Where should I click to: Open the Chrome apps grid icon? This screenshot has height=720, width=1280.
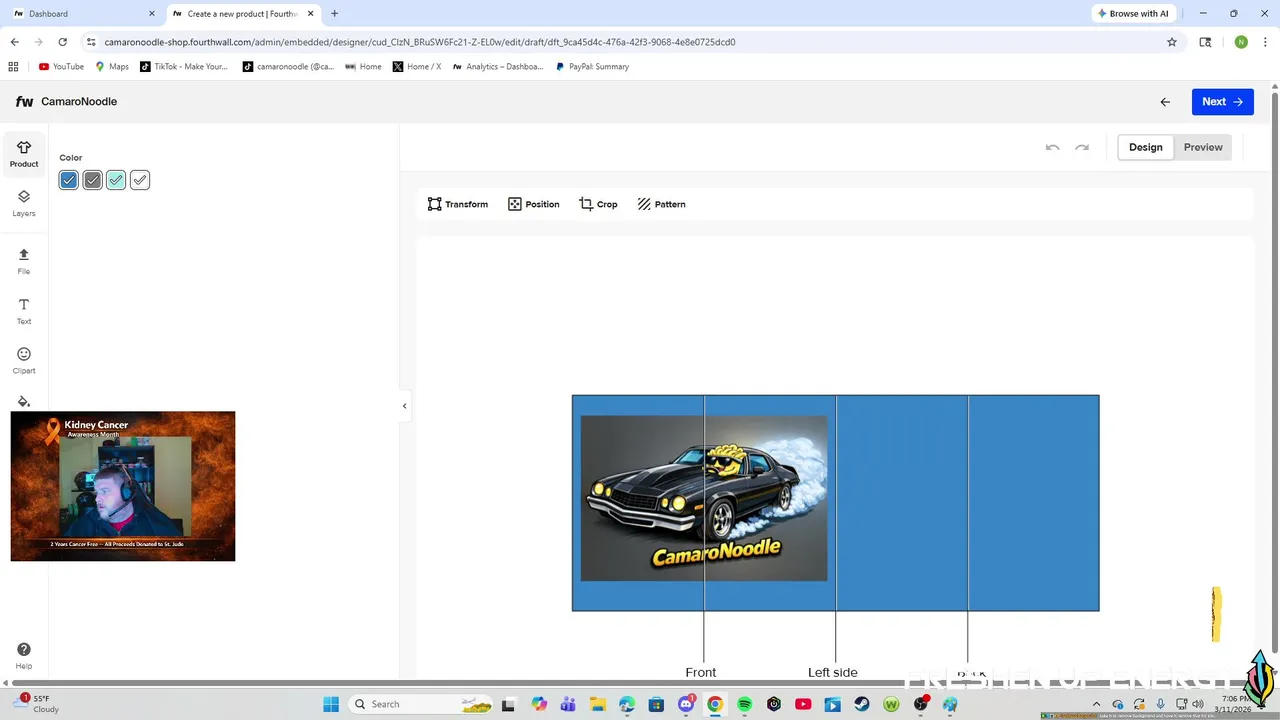(x=13, y=67)
